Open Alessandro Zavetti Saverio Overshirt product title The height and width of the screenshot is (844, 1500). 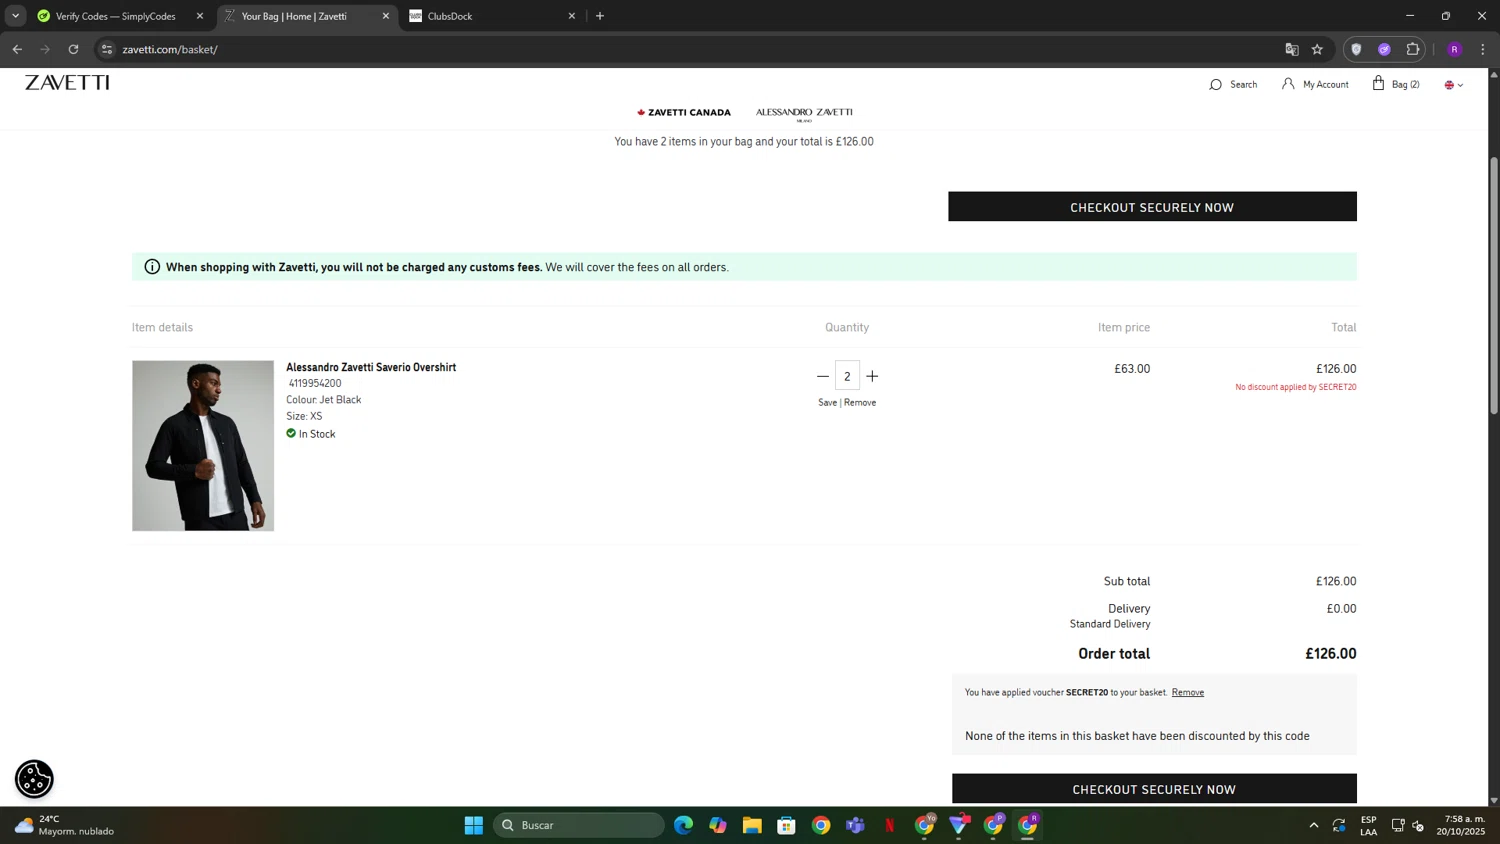tap(371, 367)
